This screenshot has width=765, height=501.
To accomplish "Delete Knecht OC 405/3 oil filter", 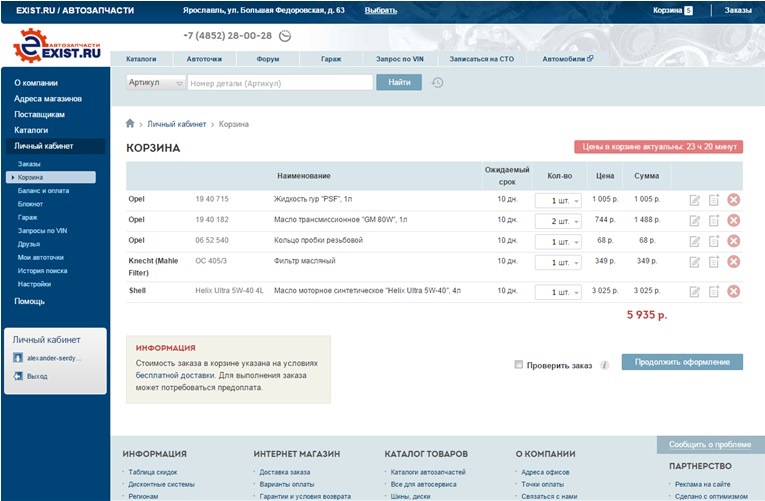I will coord(733,261).
